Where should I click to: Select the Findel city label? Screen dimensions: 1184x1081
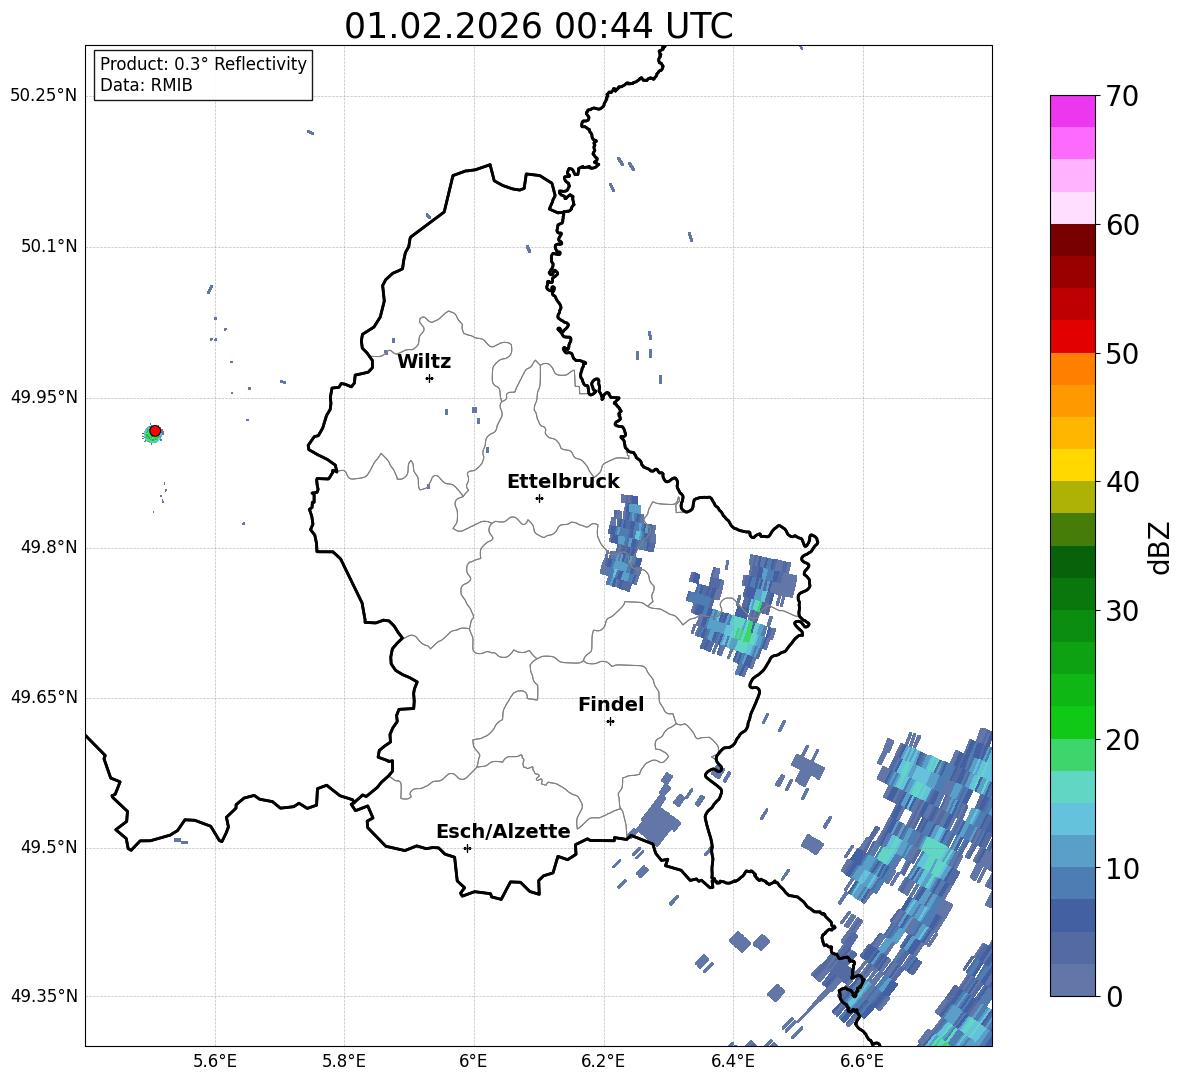(611, 704)
